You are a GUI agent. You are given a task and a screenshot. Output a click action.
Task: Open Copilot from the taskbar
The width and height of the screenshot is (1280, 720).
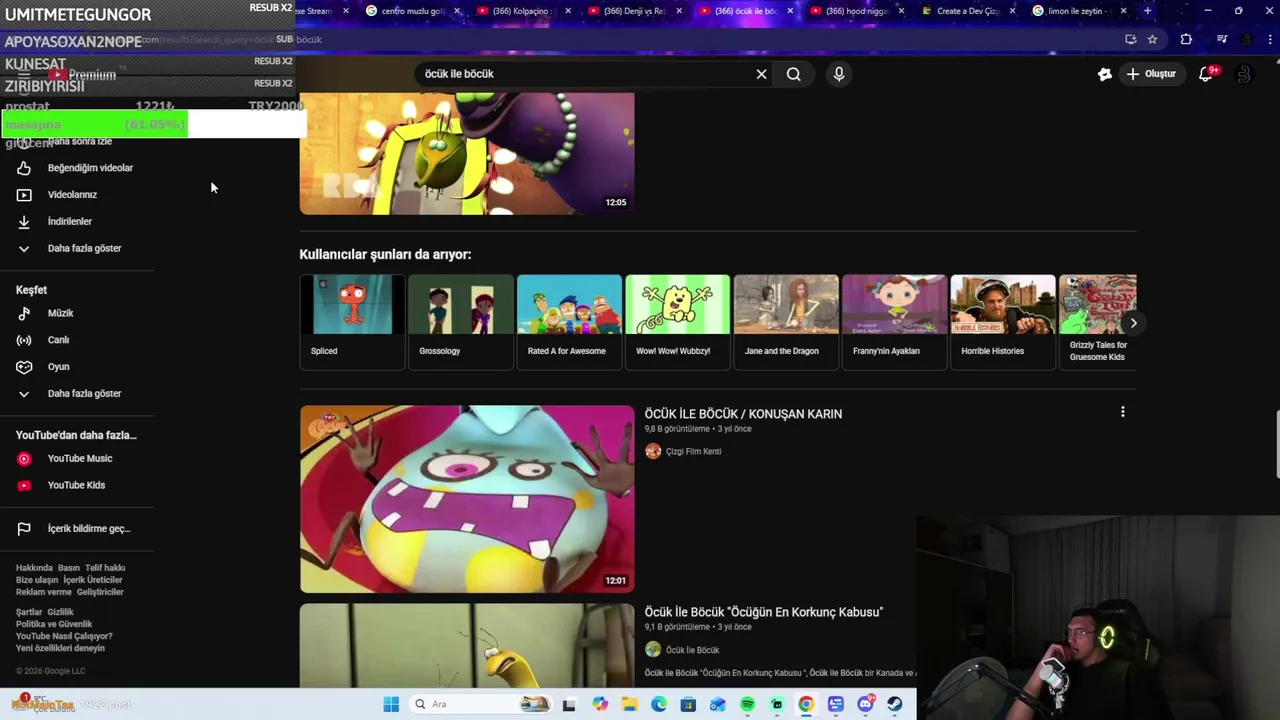[x=599, y=704]
